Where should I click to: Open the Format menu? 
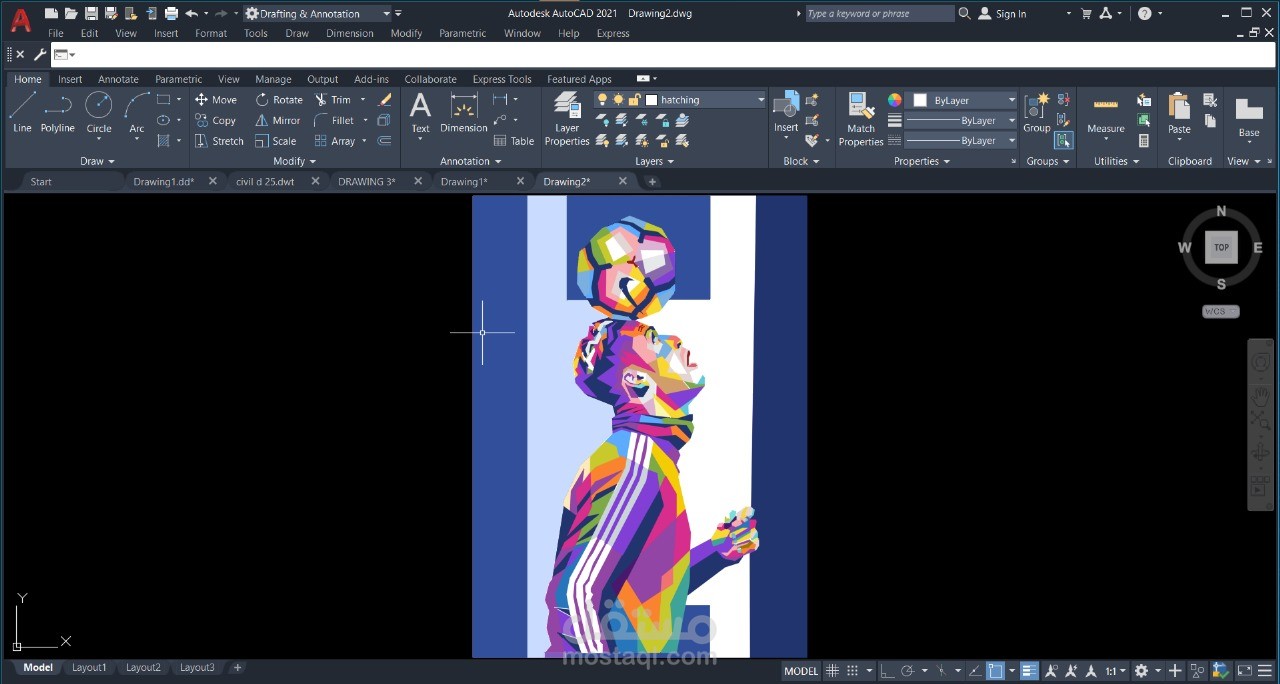[x=211, y=33]
